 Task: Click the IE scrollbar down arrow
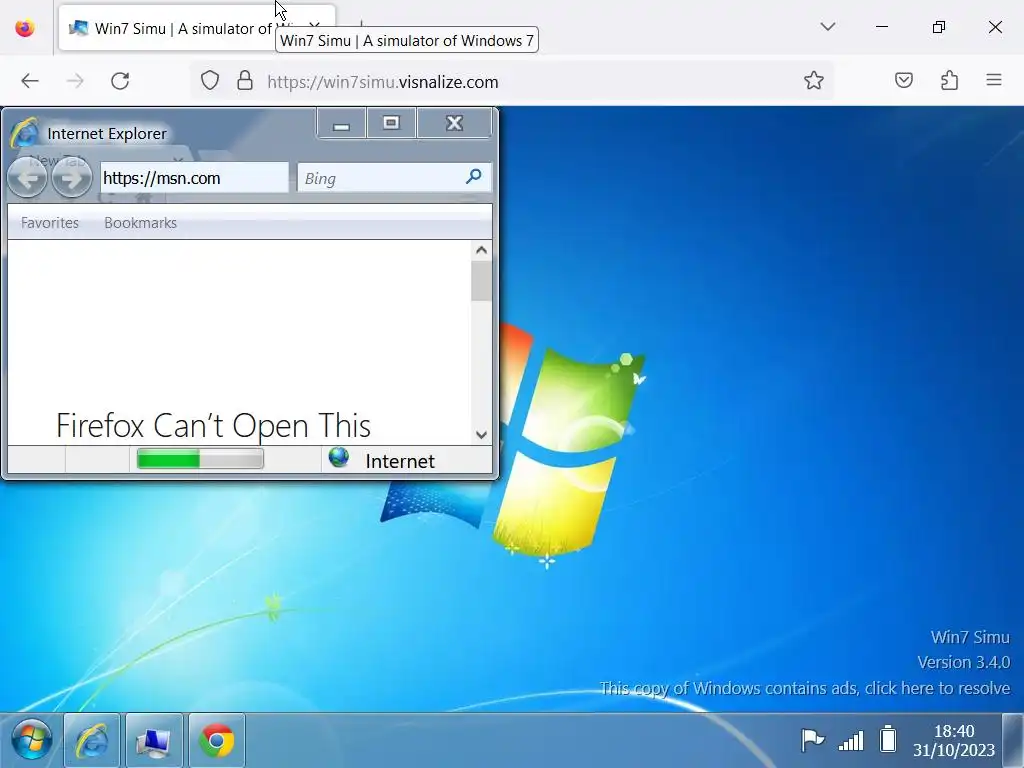point(481,434)
